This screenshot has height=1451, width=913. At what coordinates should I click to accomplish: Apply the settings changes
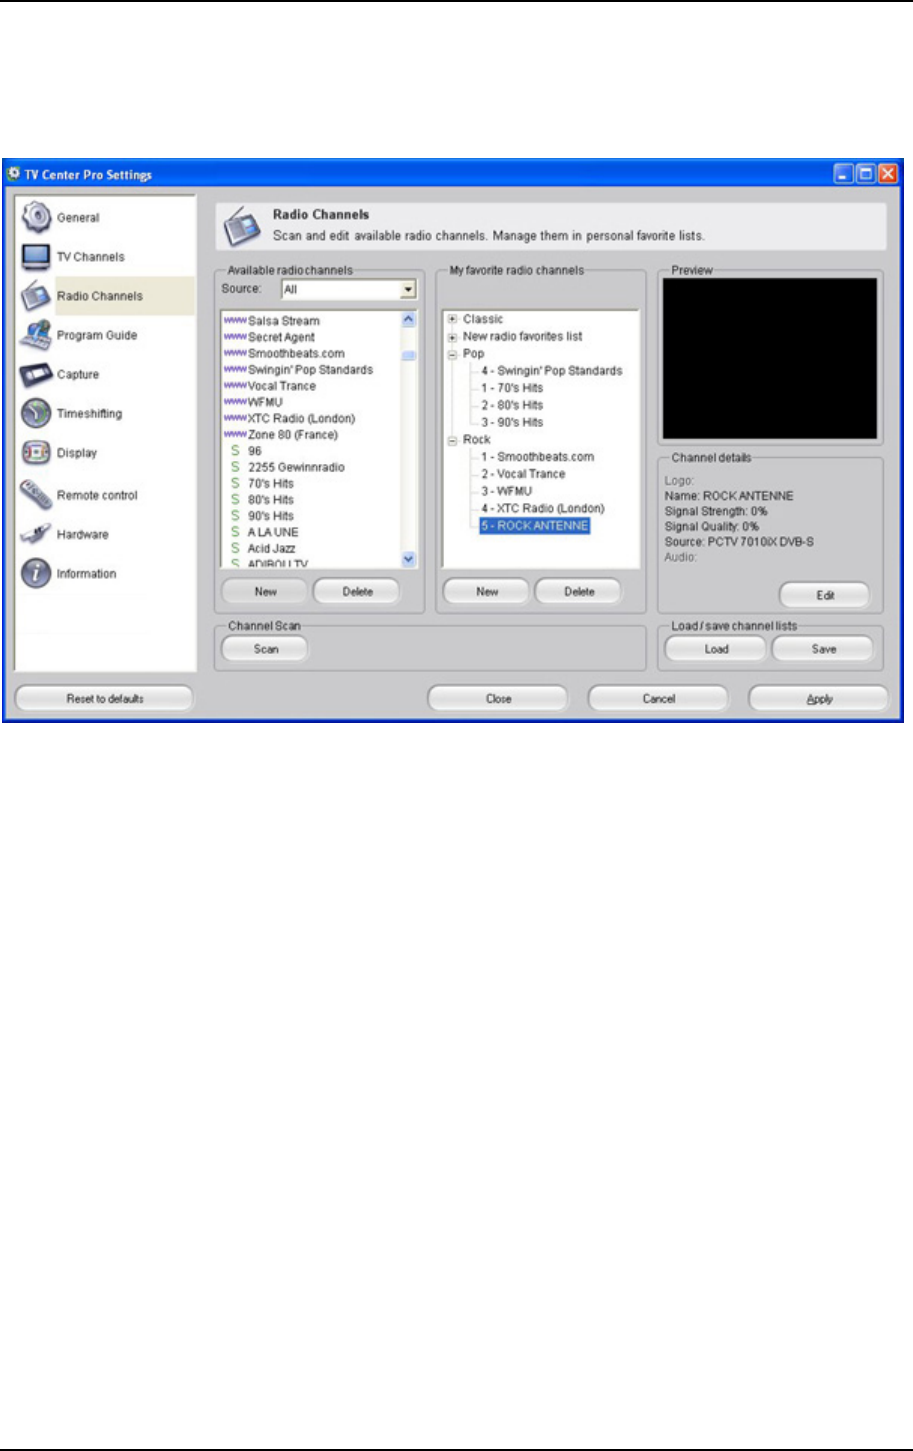tap(819, 699)
